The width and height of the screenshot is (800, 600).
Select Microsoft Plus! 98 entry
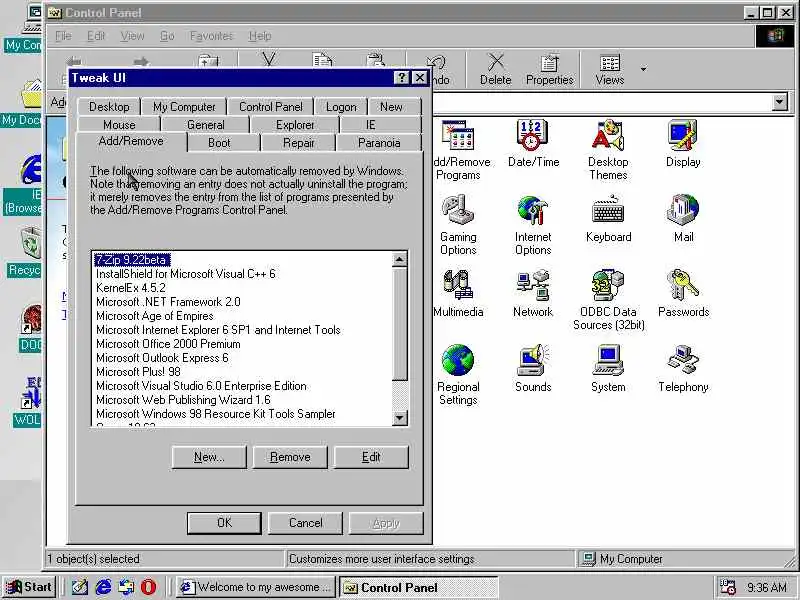138,372
